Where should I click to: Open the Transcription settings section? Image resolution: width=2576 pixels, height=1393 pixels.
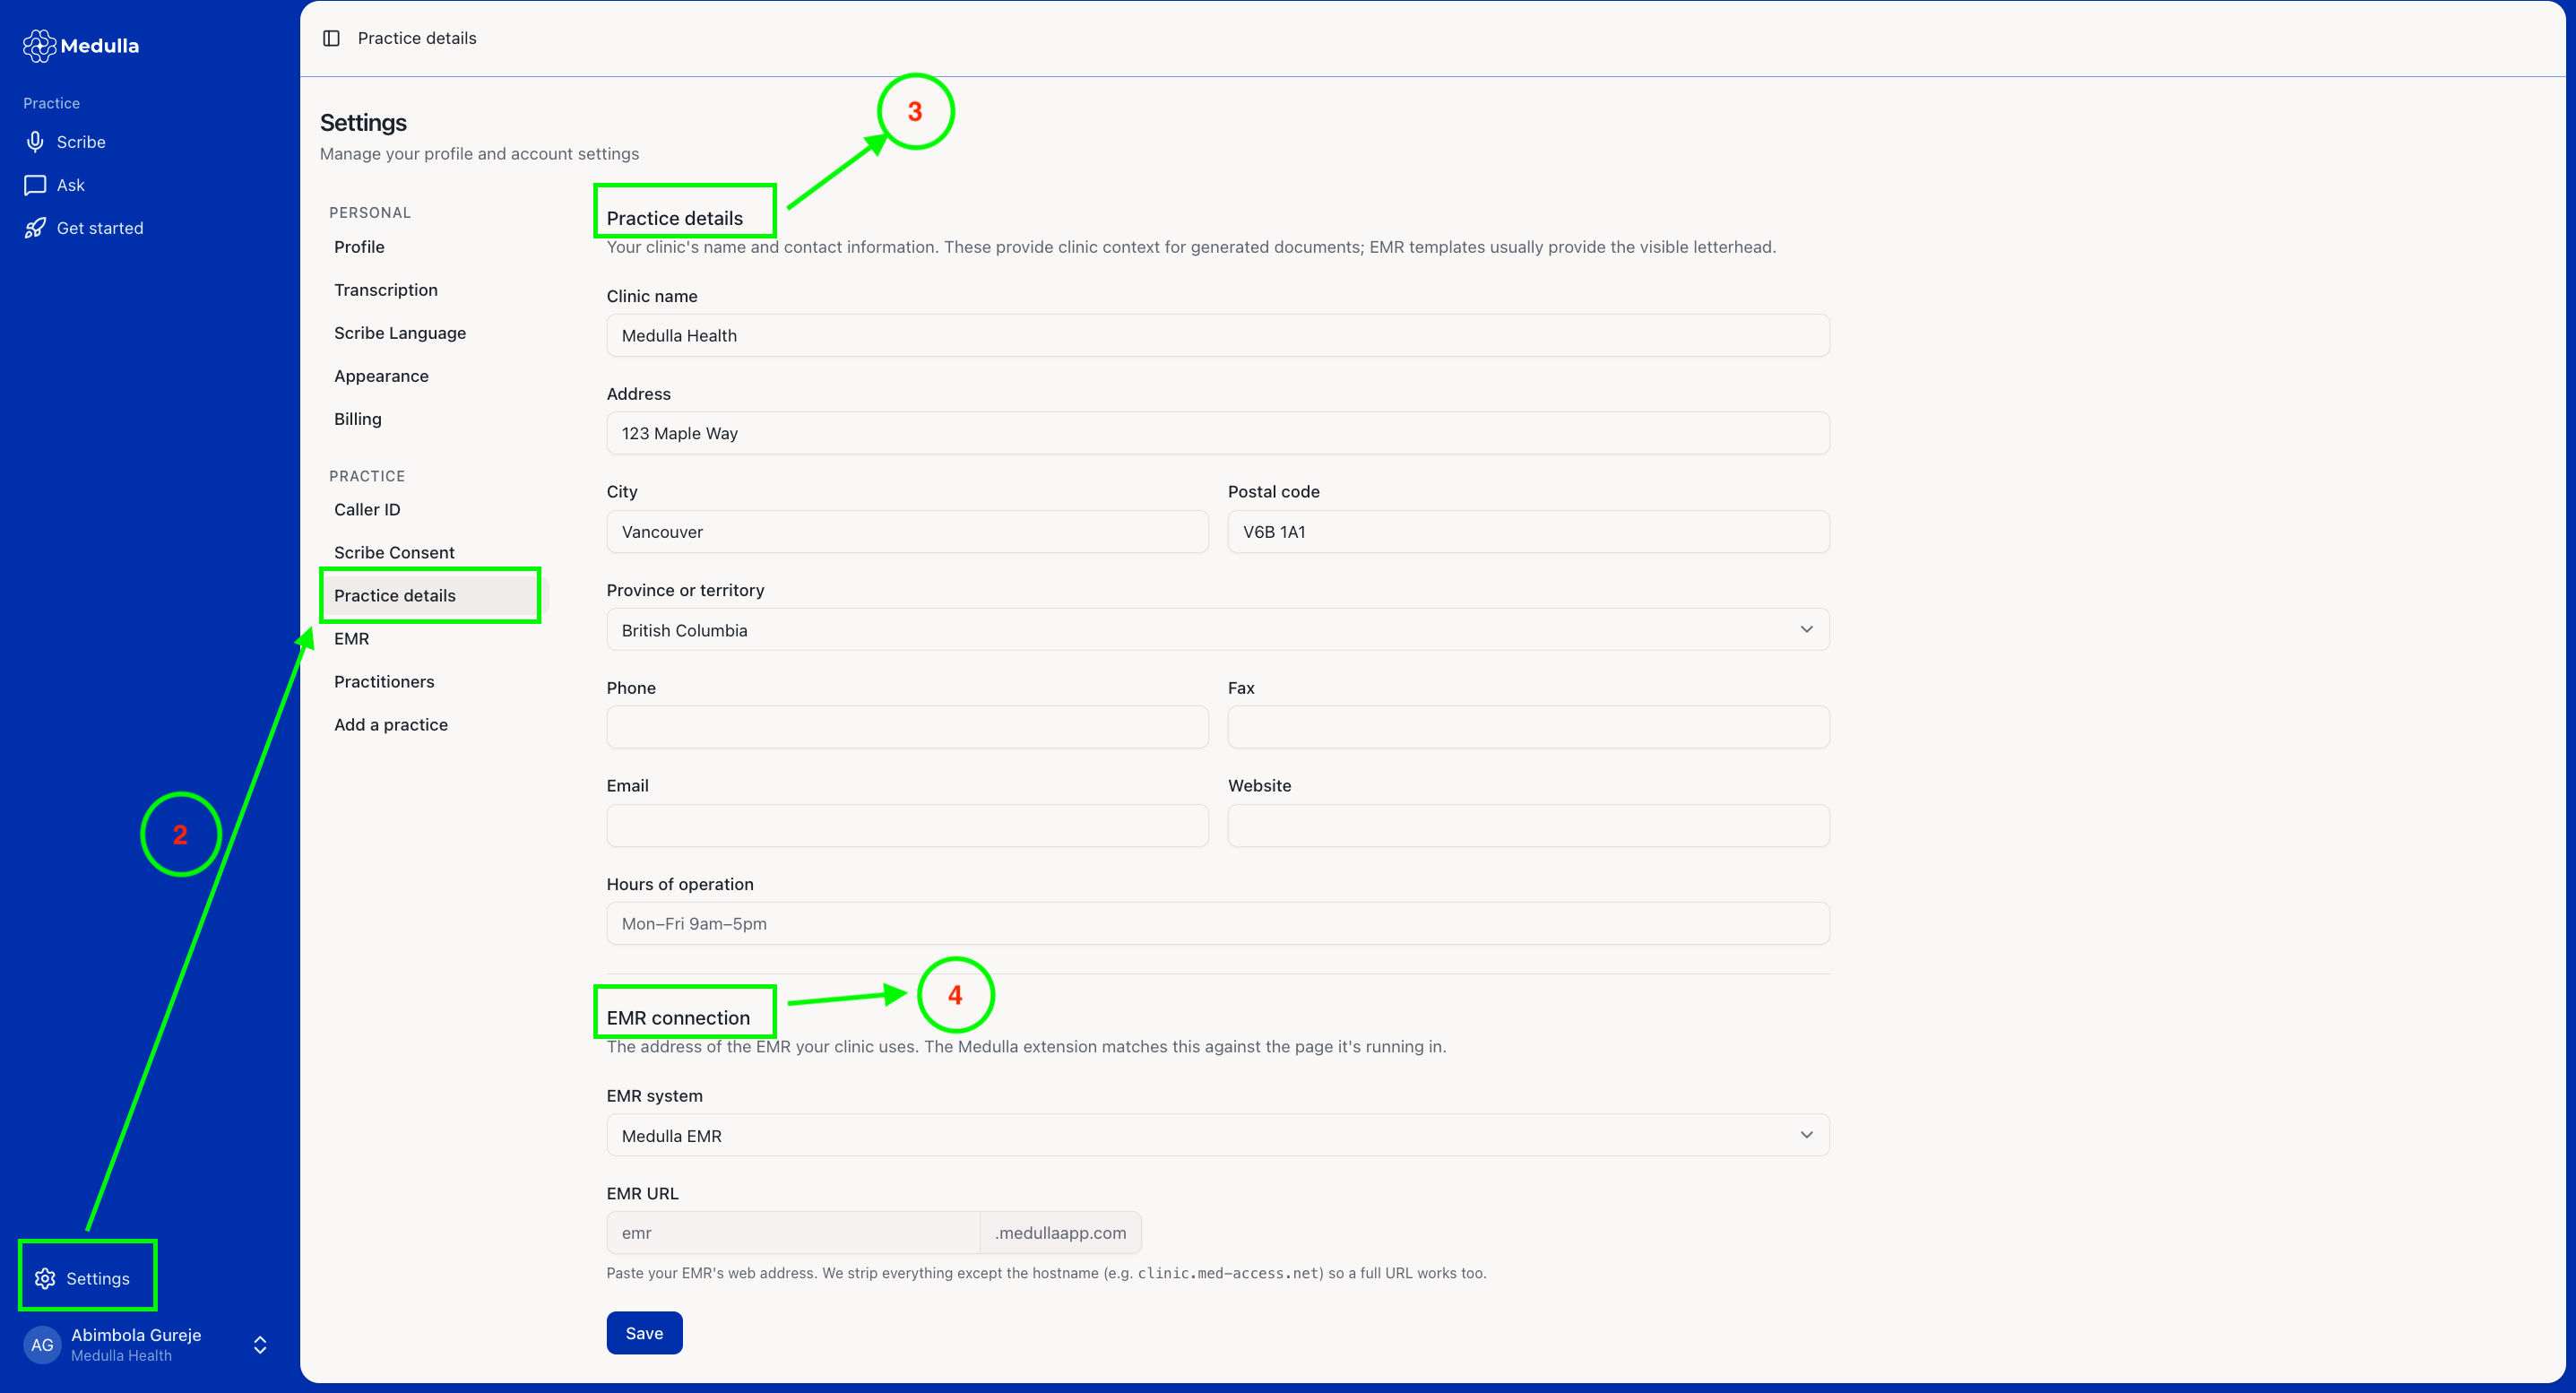coord(386,290)
